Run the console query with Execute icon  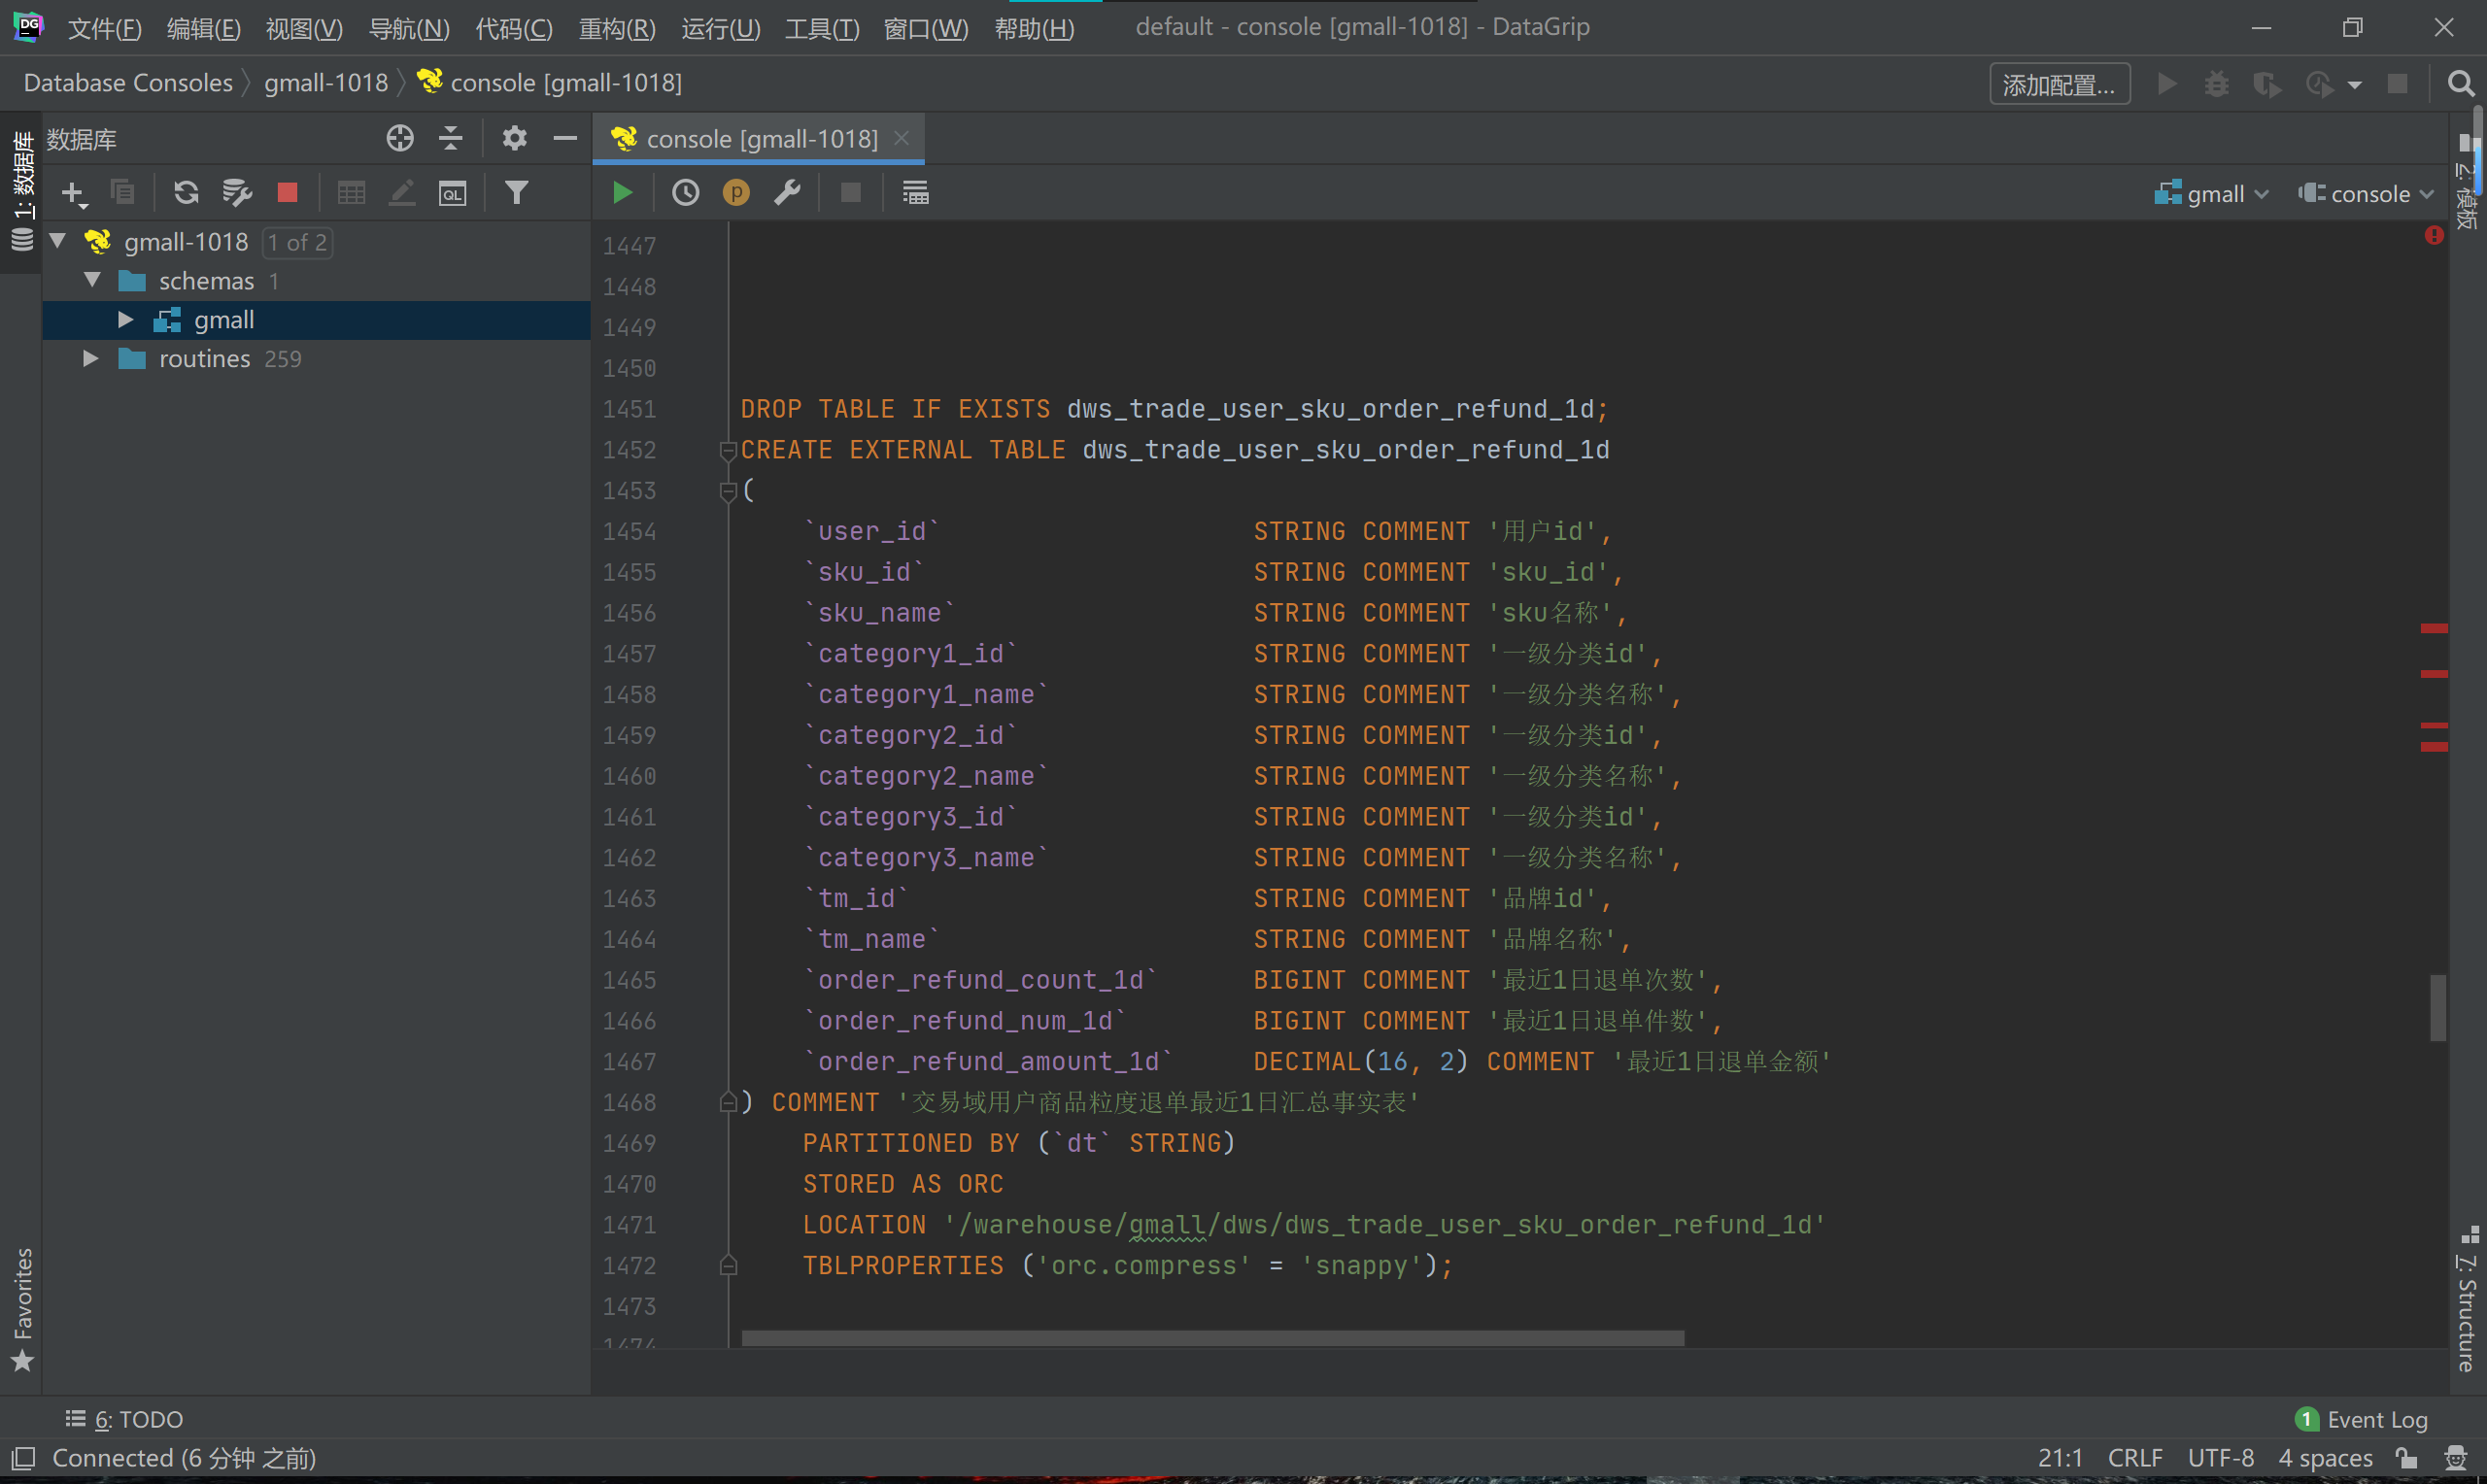622,192
